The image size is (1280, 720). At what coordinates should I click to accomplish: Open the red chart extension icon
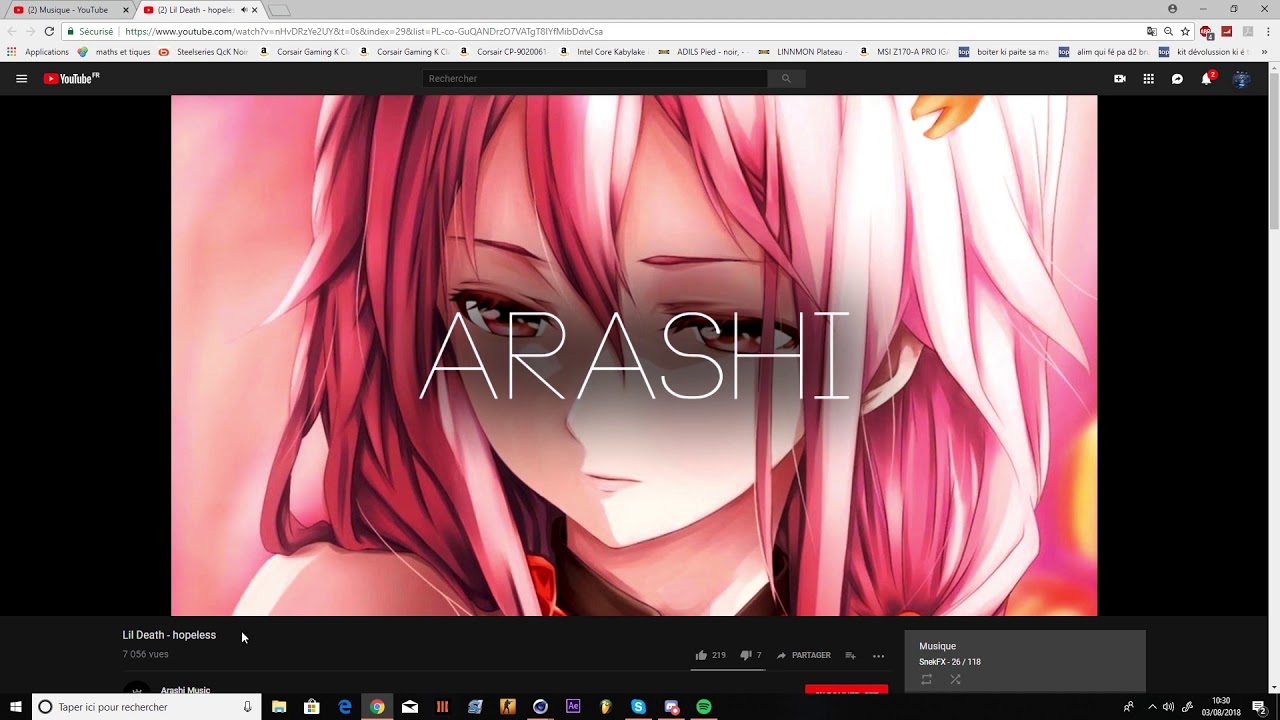coord(1227,31)
